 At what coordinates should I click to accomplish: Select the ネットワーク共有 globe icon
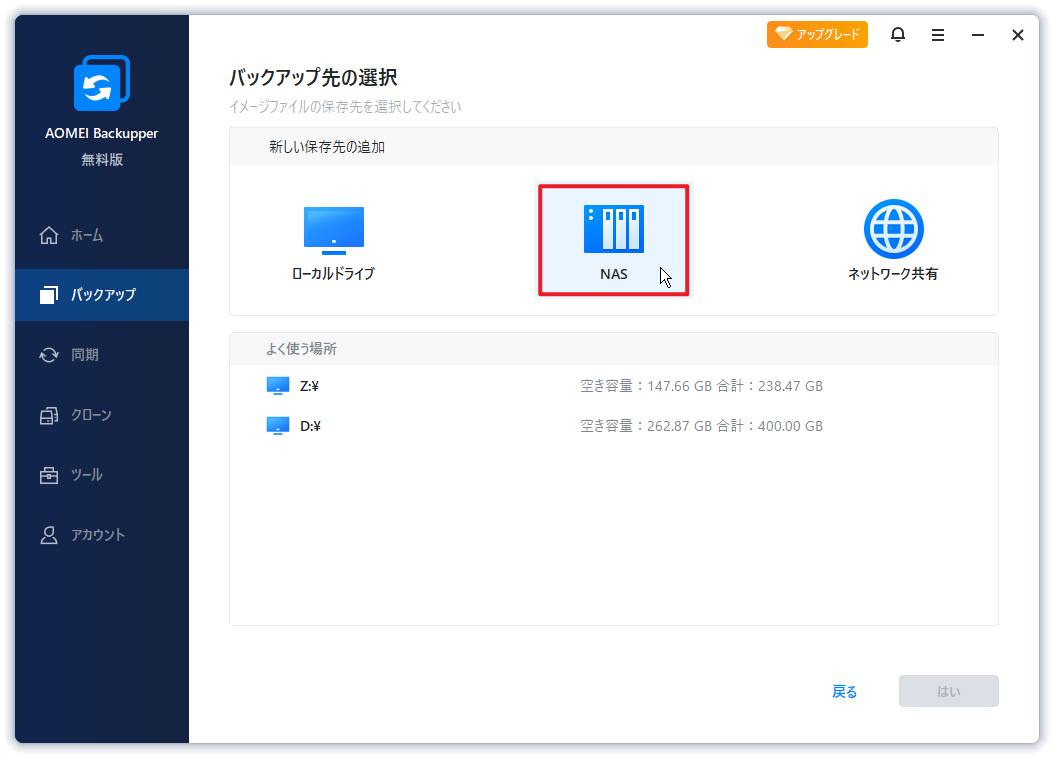coord(893,229)
